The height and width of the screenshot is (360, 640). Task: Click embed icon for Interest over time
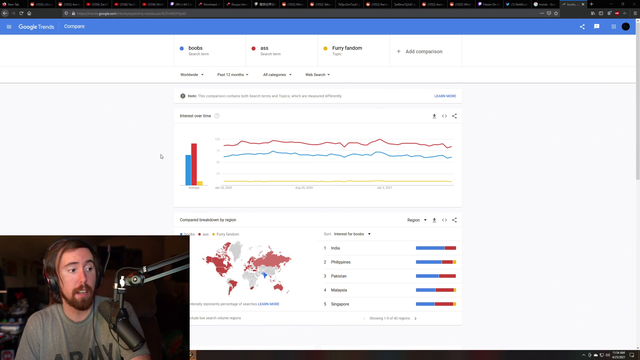444,116
